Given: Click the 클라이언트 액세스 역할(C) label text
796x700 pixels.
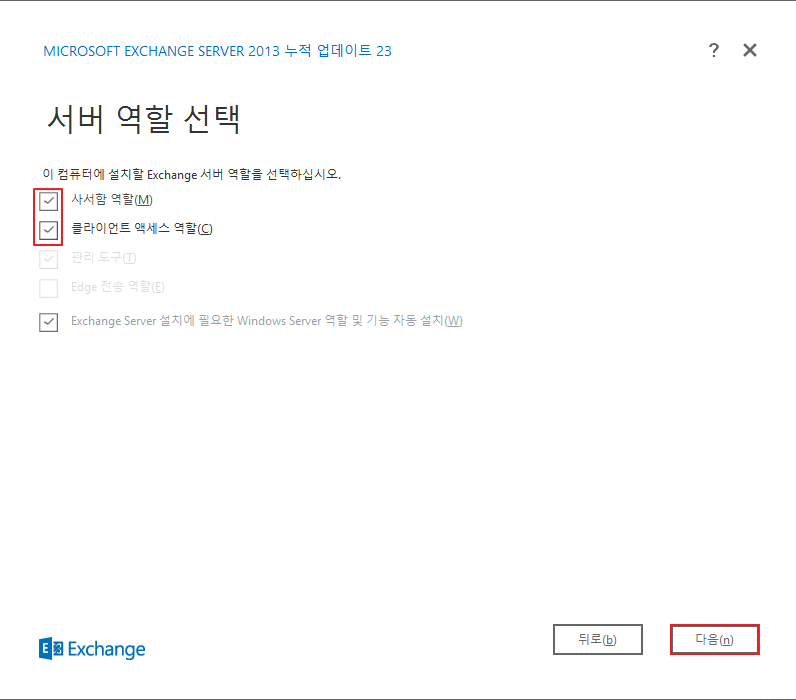Looking at the screenshot, I should click(142, 228).
